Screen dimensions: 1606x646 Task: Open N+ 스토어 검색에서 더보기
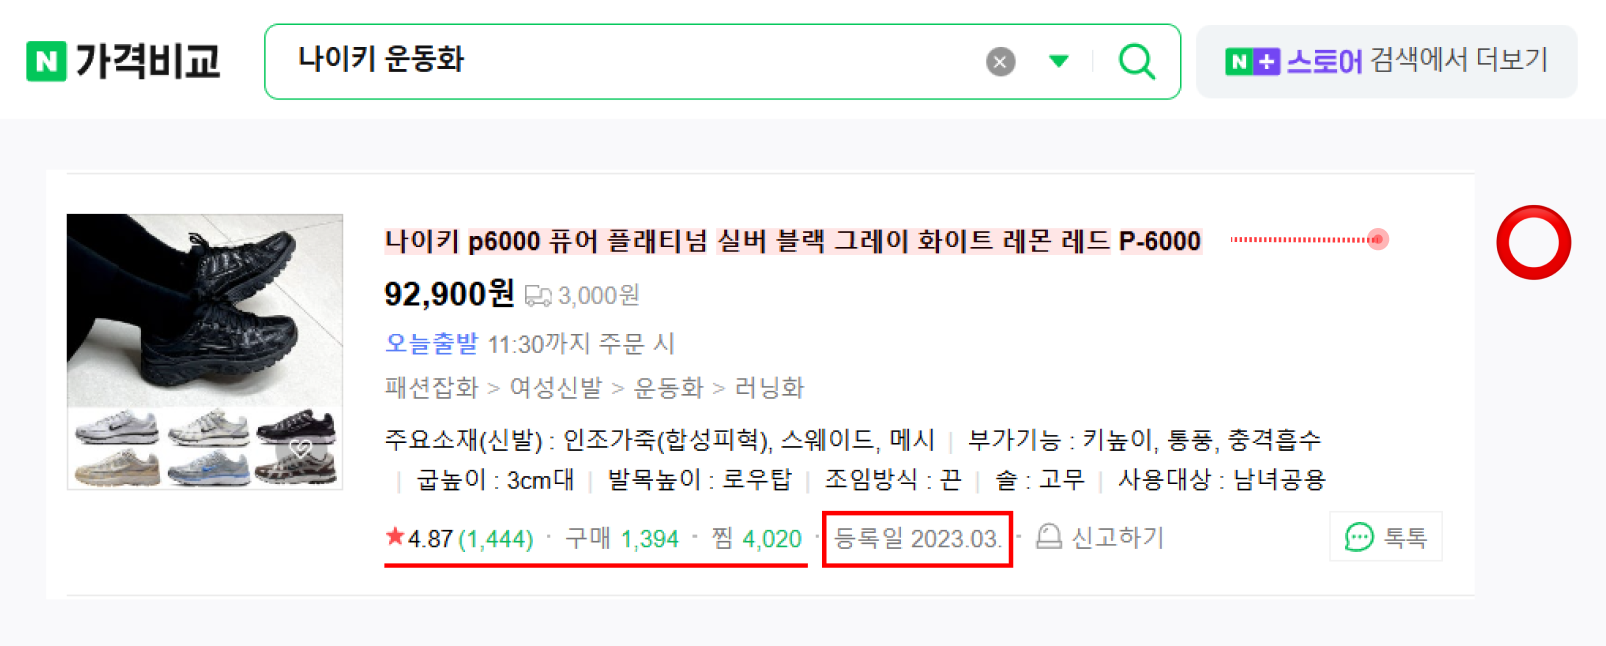(x=1386, y=62)
